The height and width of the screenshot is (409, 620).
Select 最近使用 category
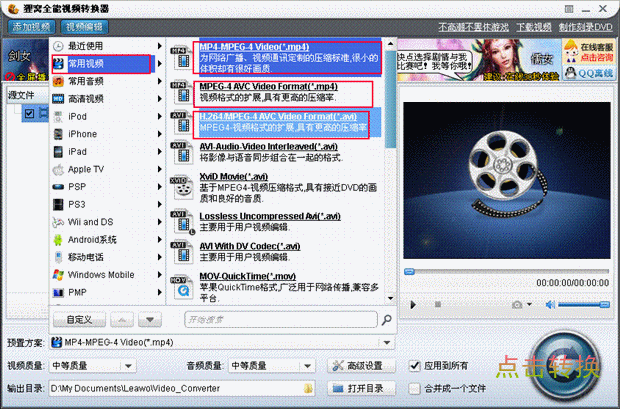pyautogui.click(x=107, y=46)
